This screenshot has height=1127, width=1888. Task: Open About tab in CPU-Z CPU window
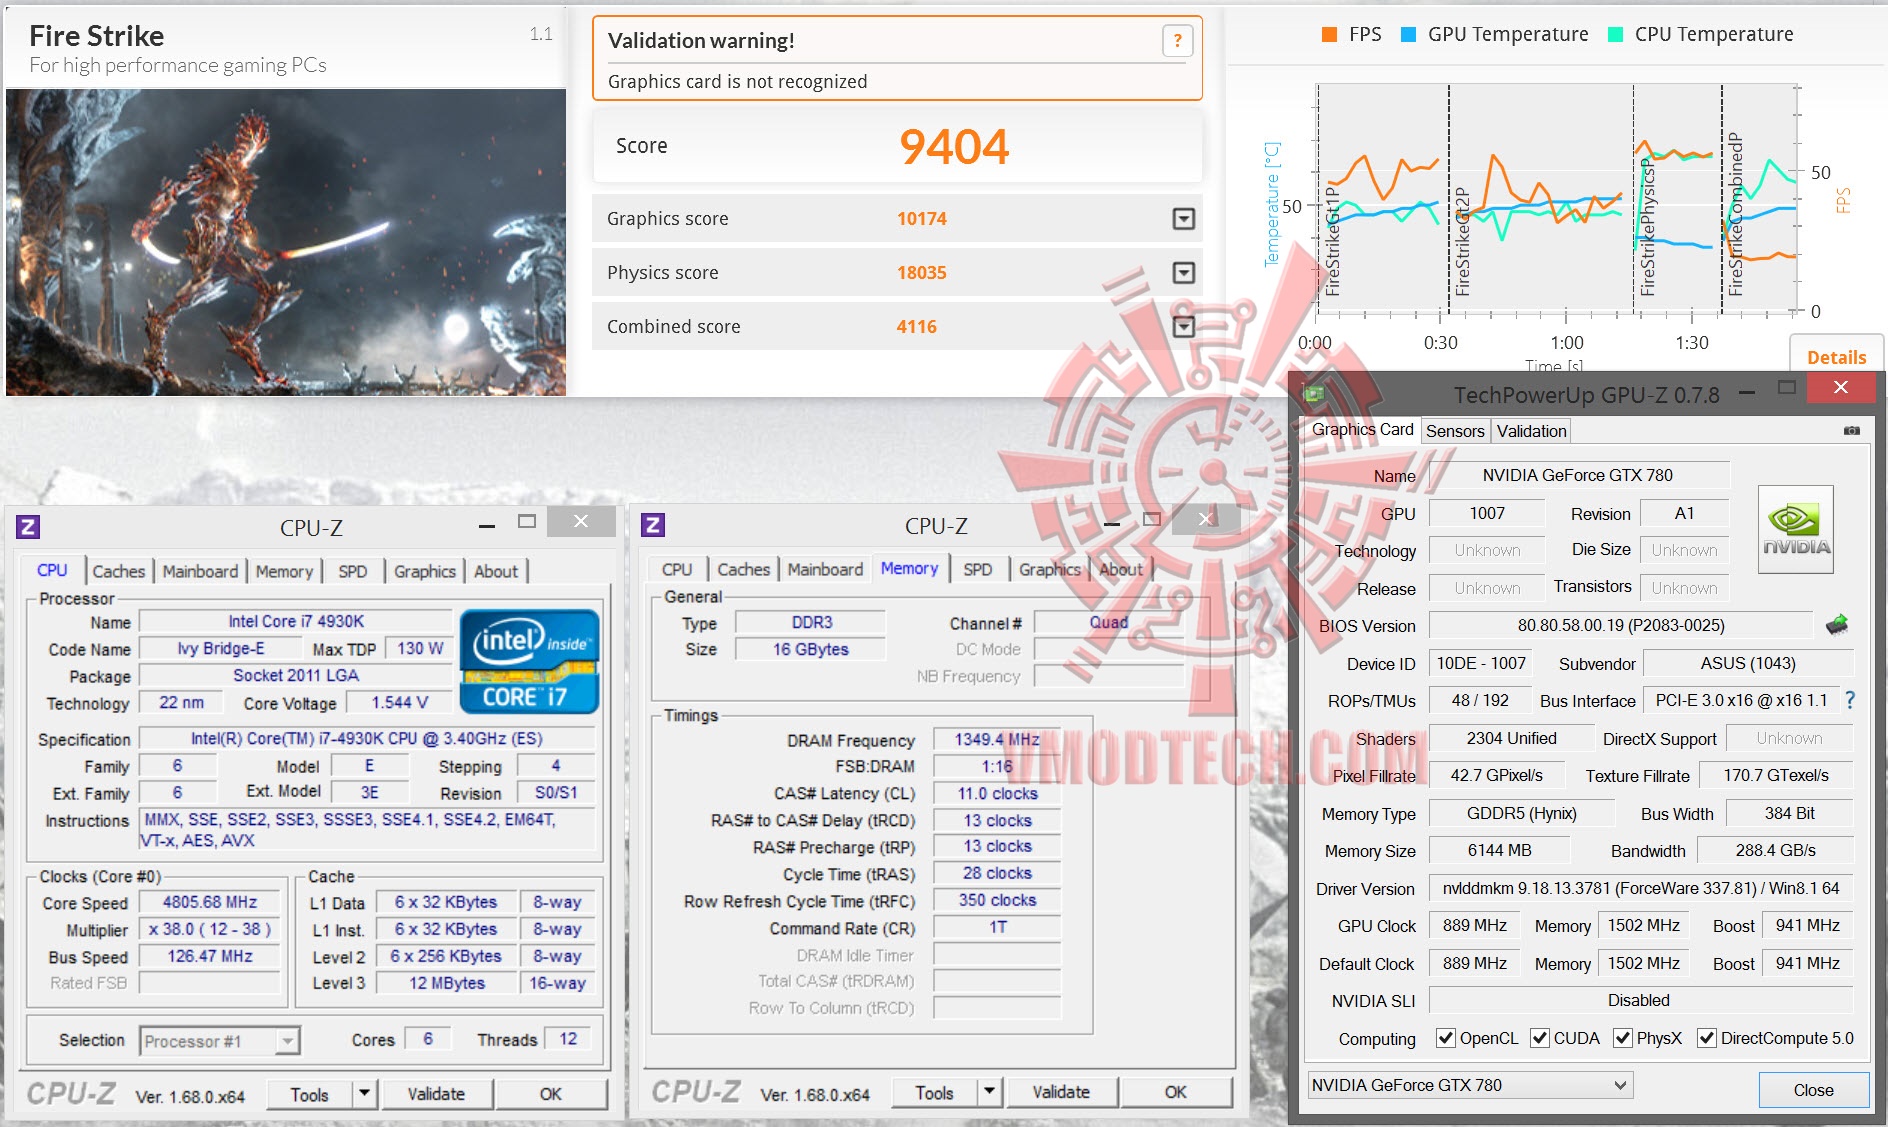pyautogui.click(x=496, y=571)
